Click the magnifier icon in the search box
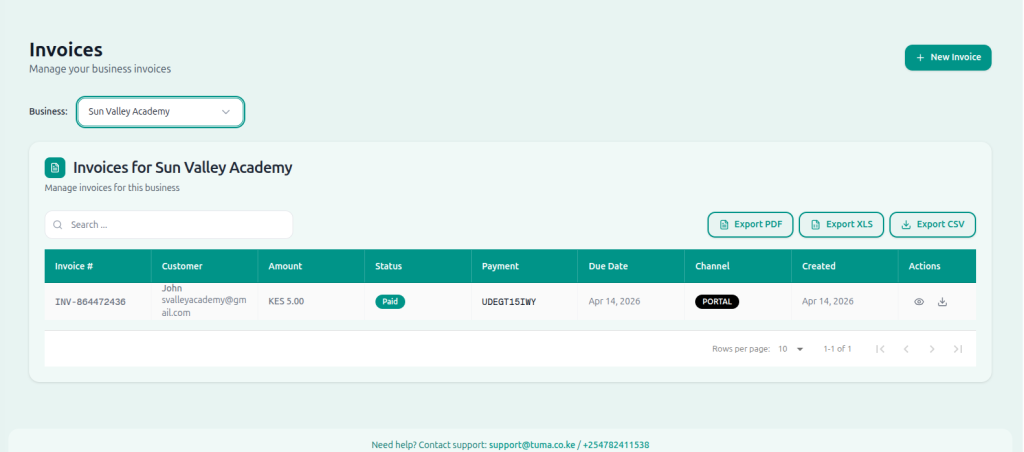This screenshot has height=452, width=1024. click(x=58, y=225)
